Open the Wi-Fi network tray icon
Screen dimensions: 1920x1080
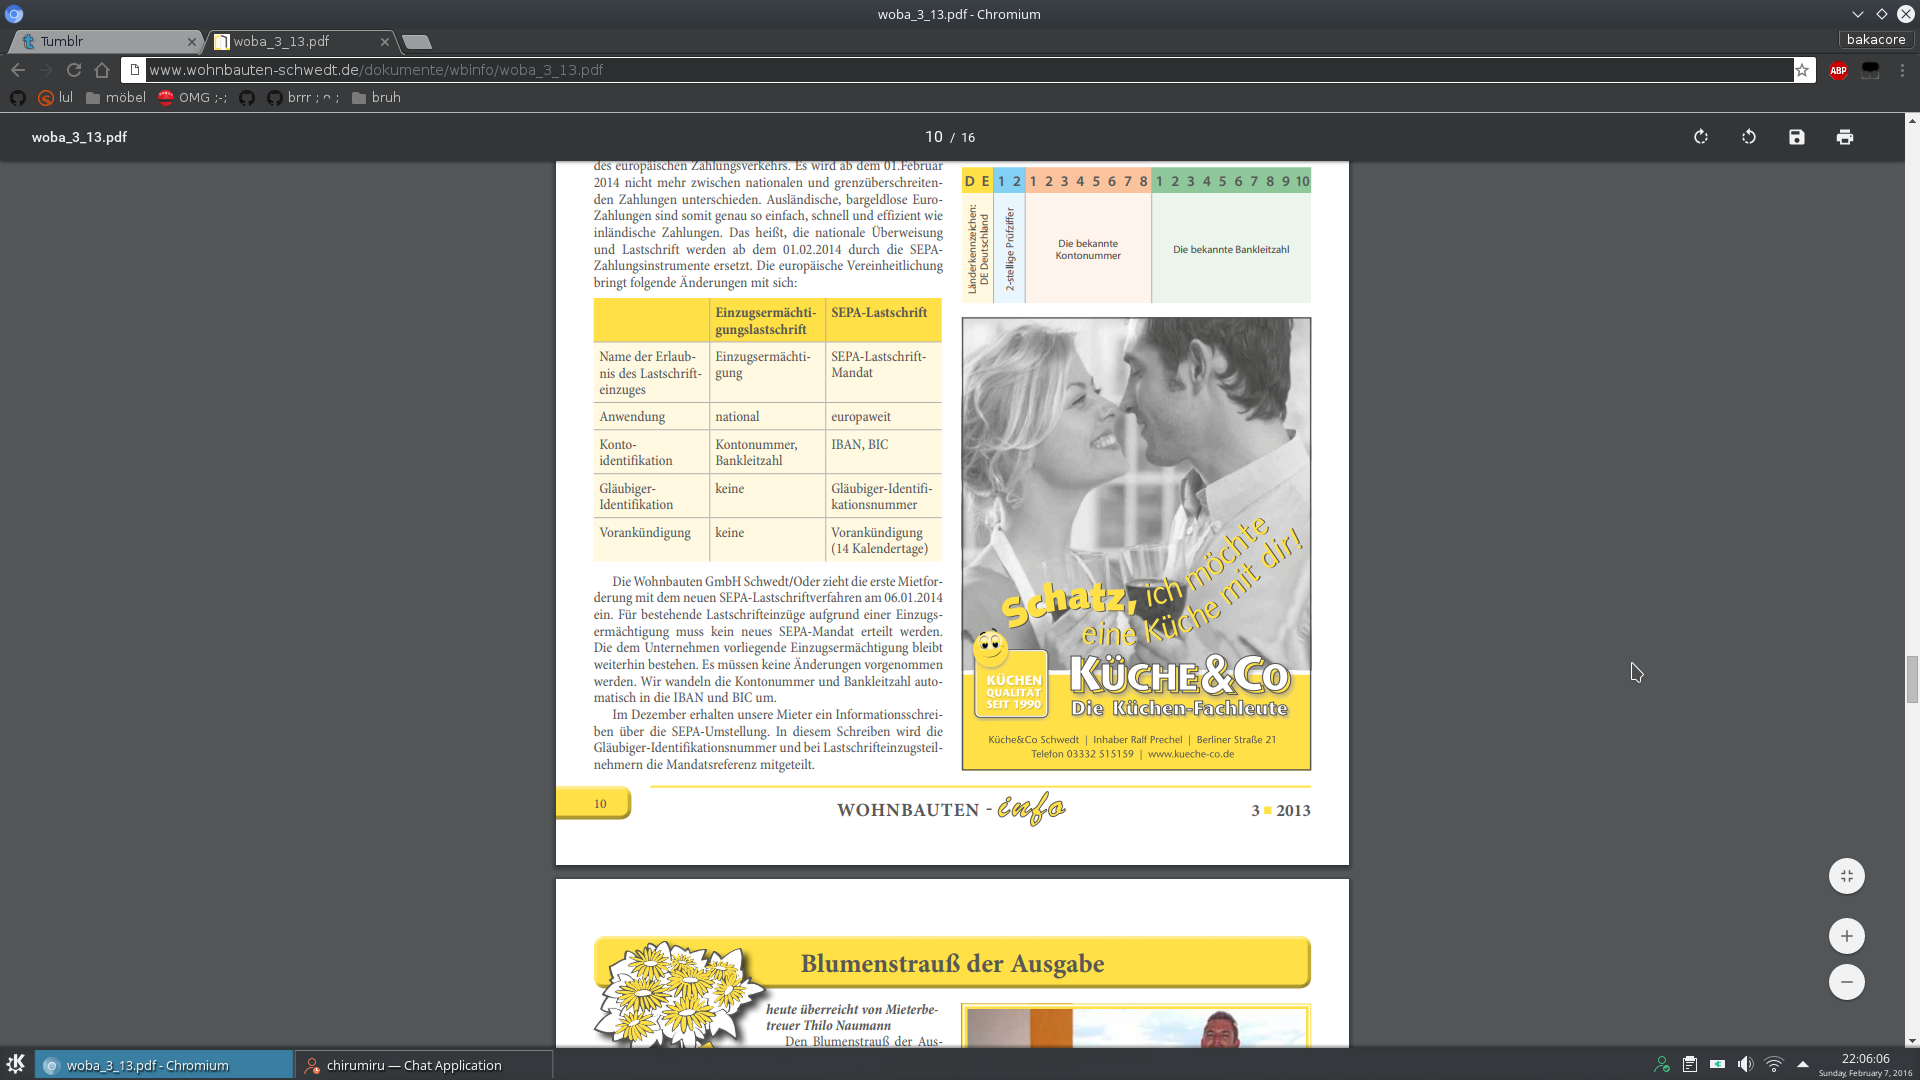1774,1064
